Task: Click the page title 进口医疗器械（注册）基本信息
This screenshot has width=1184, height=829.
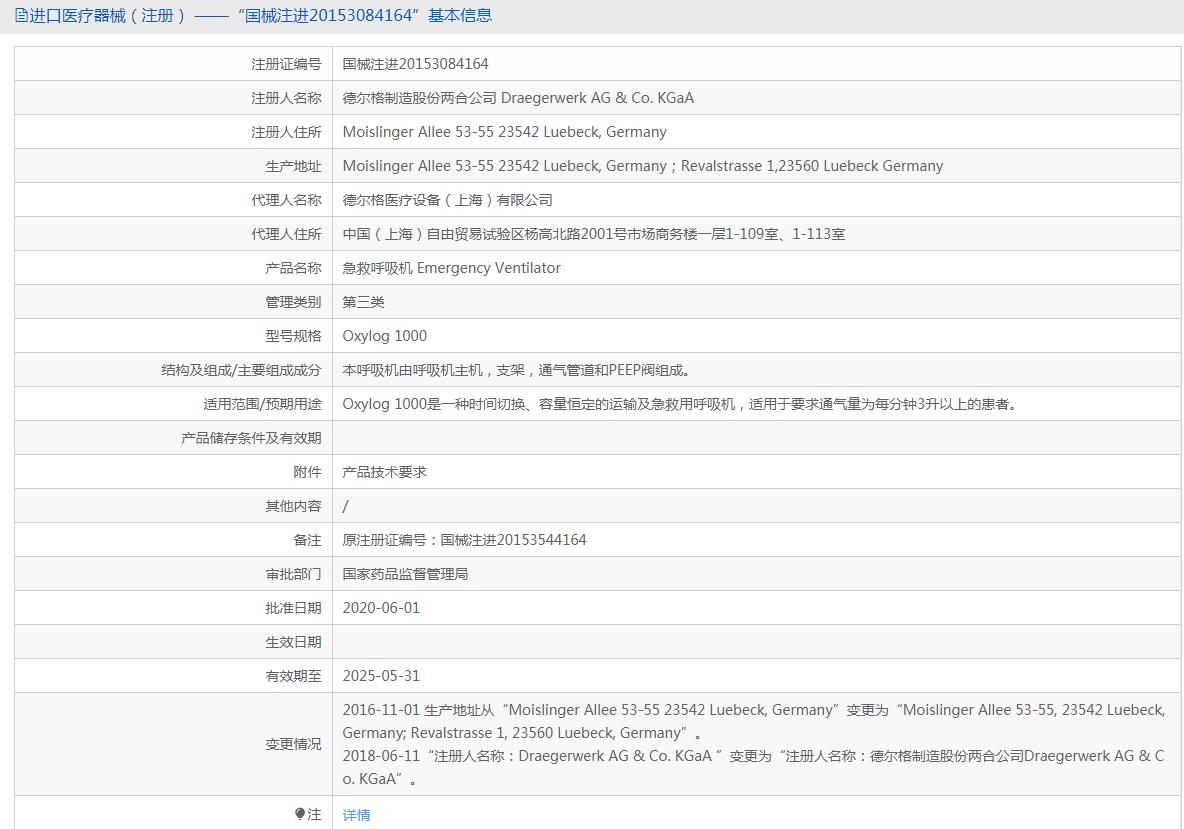Action: pos(261,15)
